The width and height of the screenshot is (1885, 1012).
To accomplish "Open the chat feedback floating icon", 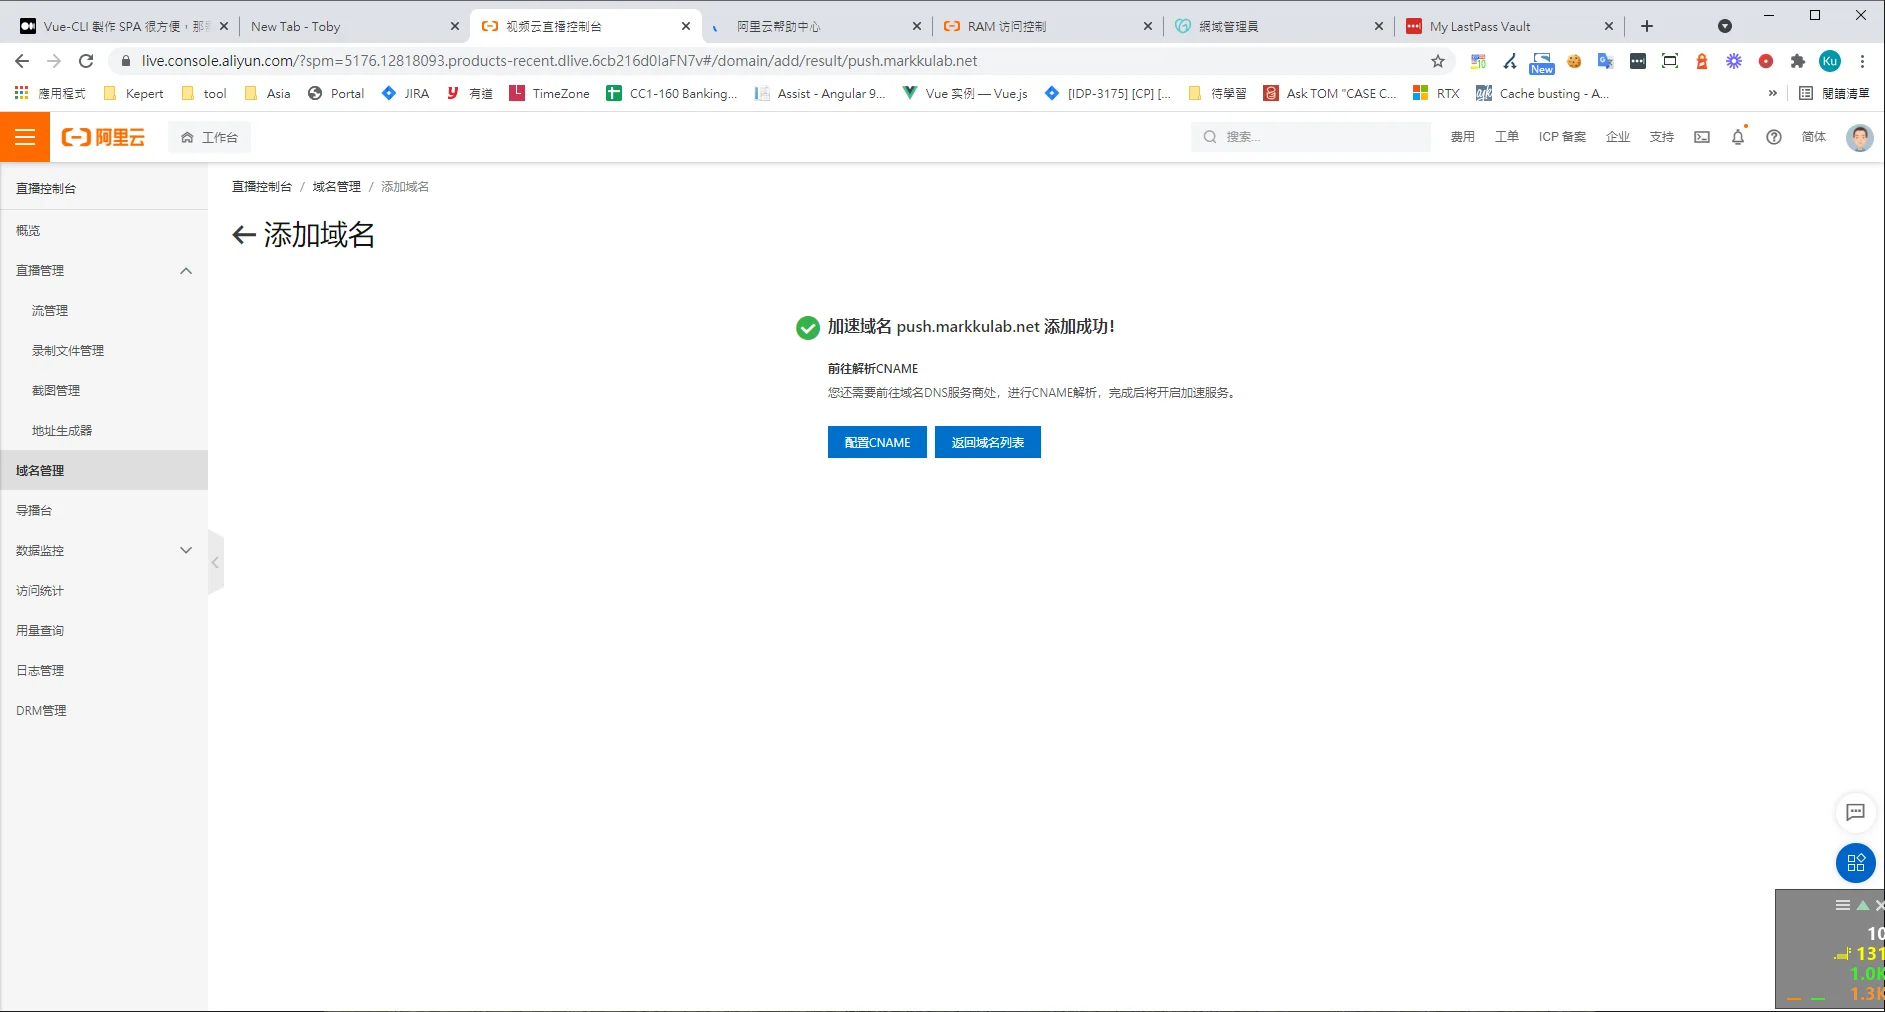I will (x=1855, y=812).
